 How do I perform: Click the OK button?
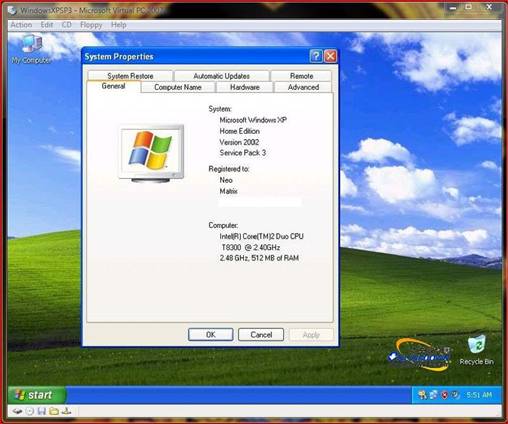(211, 335)
